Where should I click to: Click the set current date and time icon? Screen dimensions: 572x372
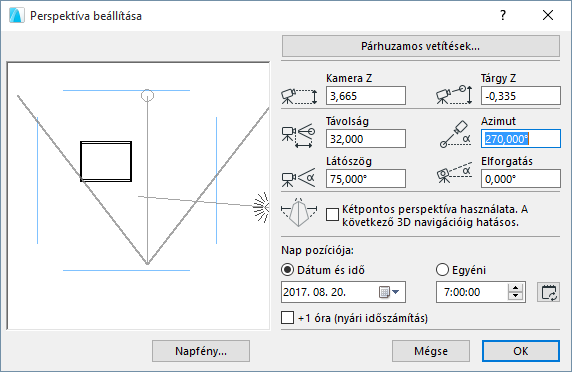pos(549,292)
